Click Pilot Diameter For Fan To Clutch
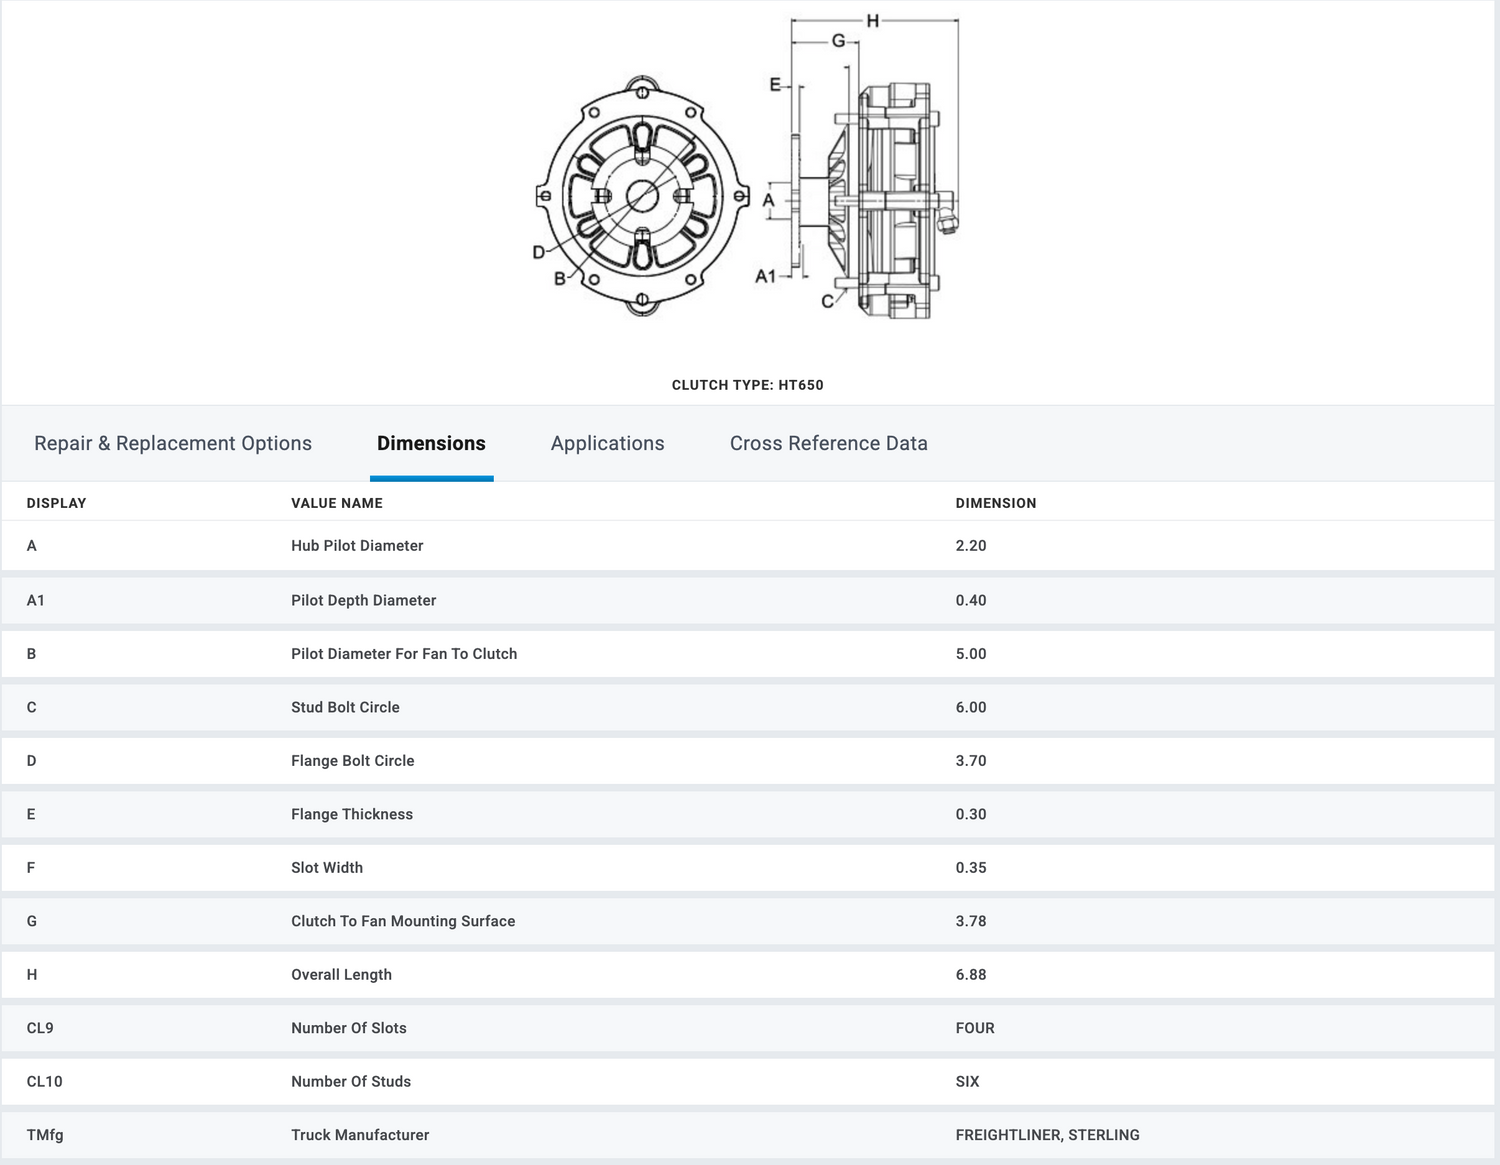The image size is (1500, 1165). tap(404, 654)
